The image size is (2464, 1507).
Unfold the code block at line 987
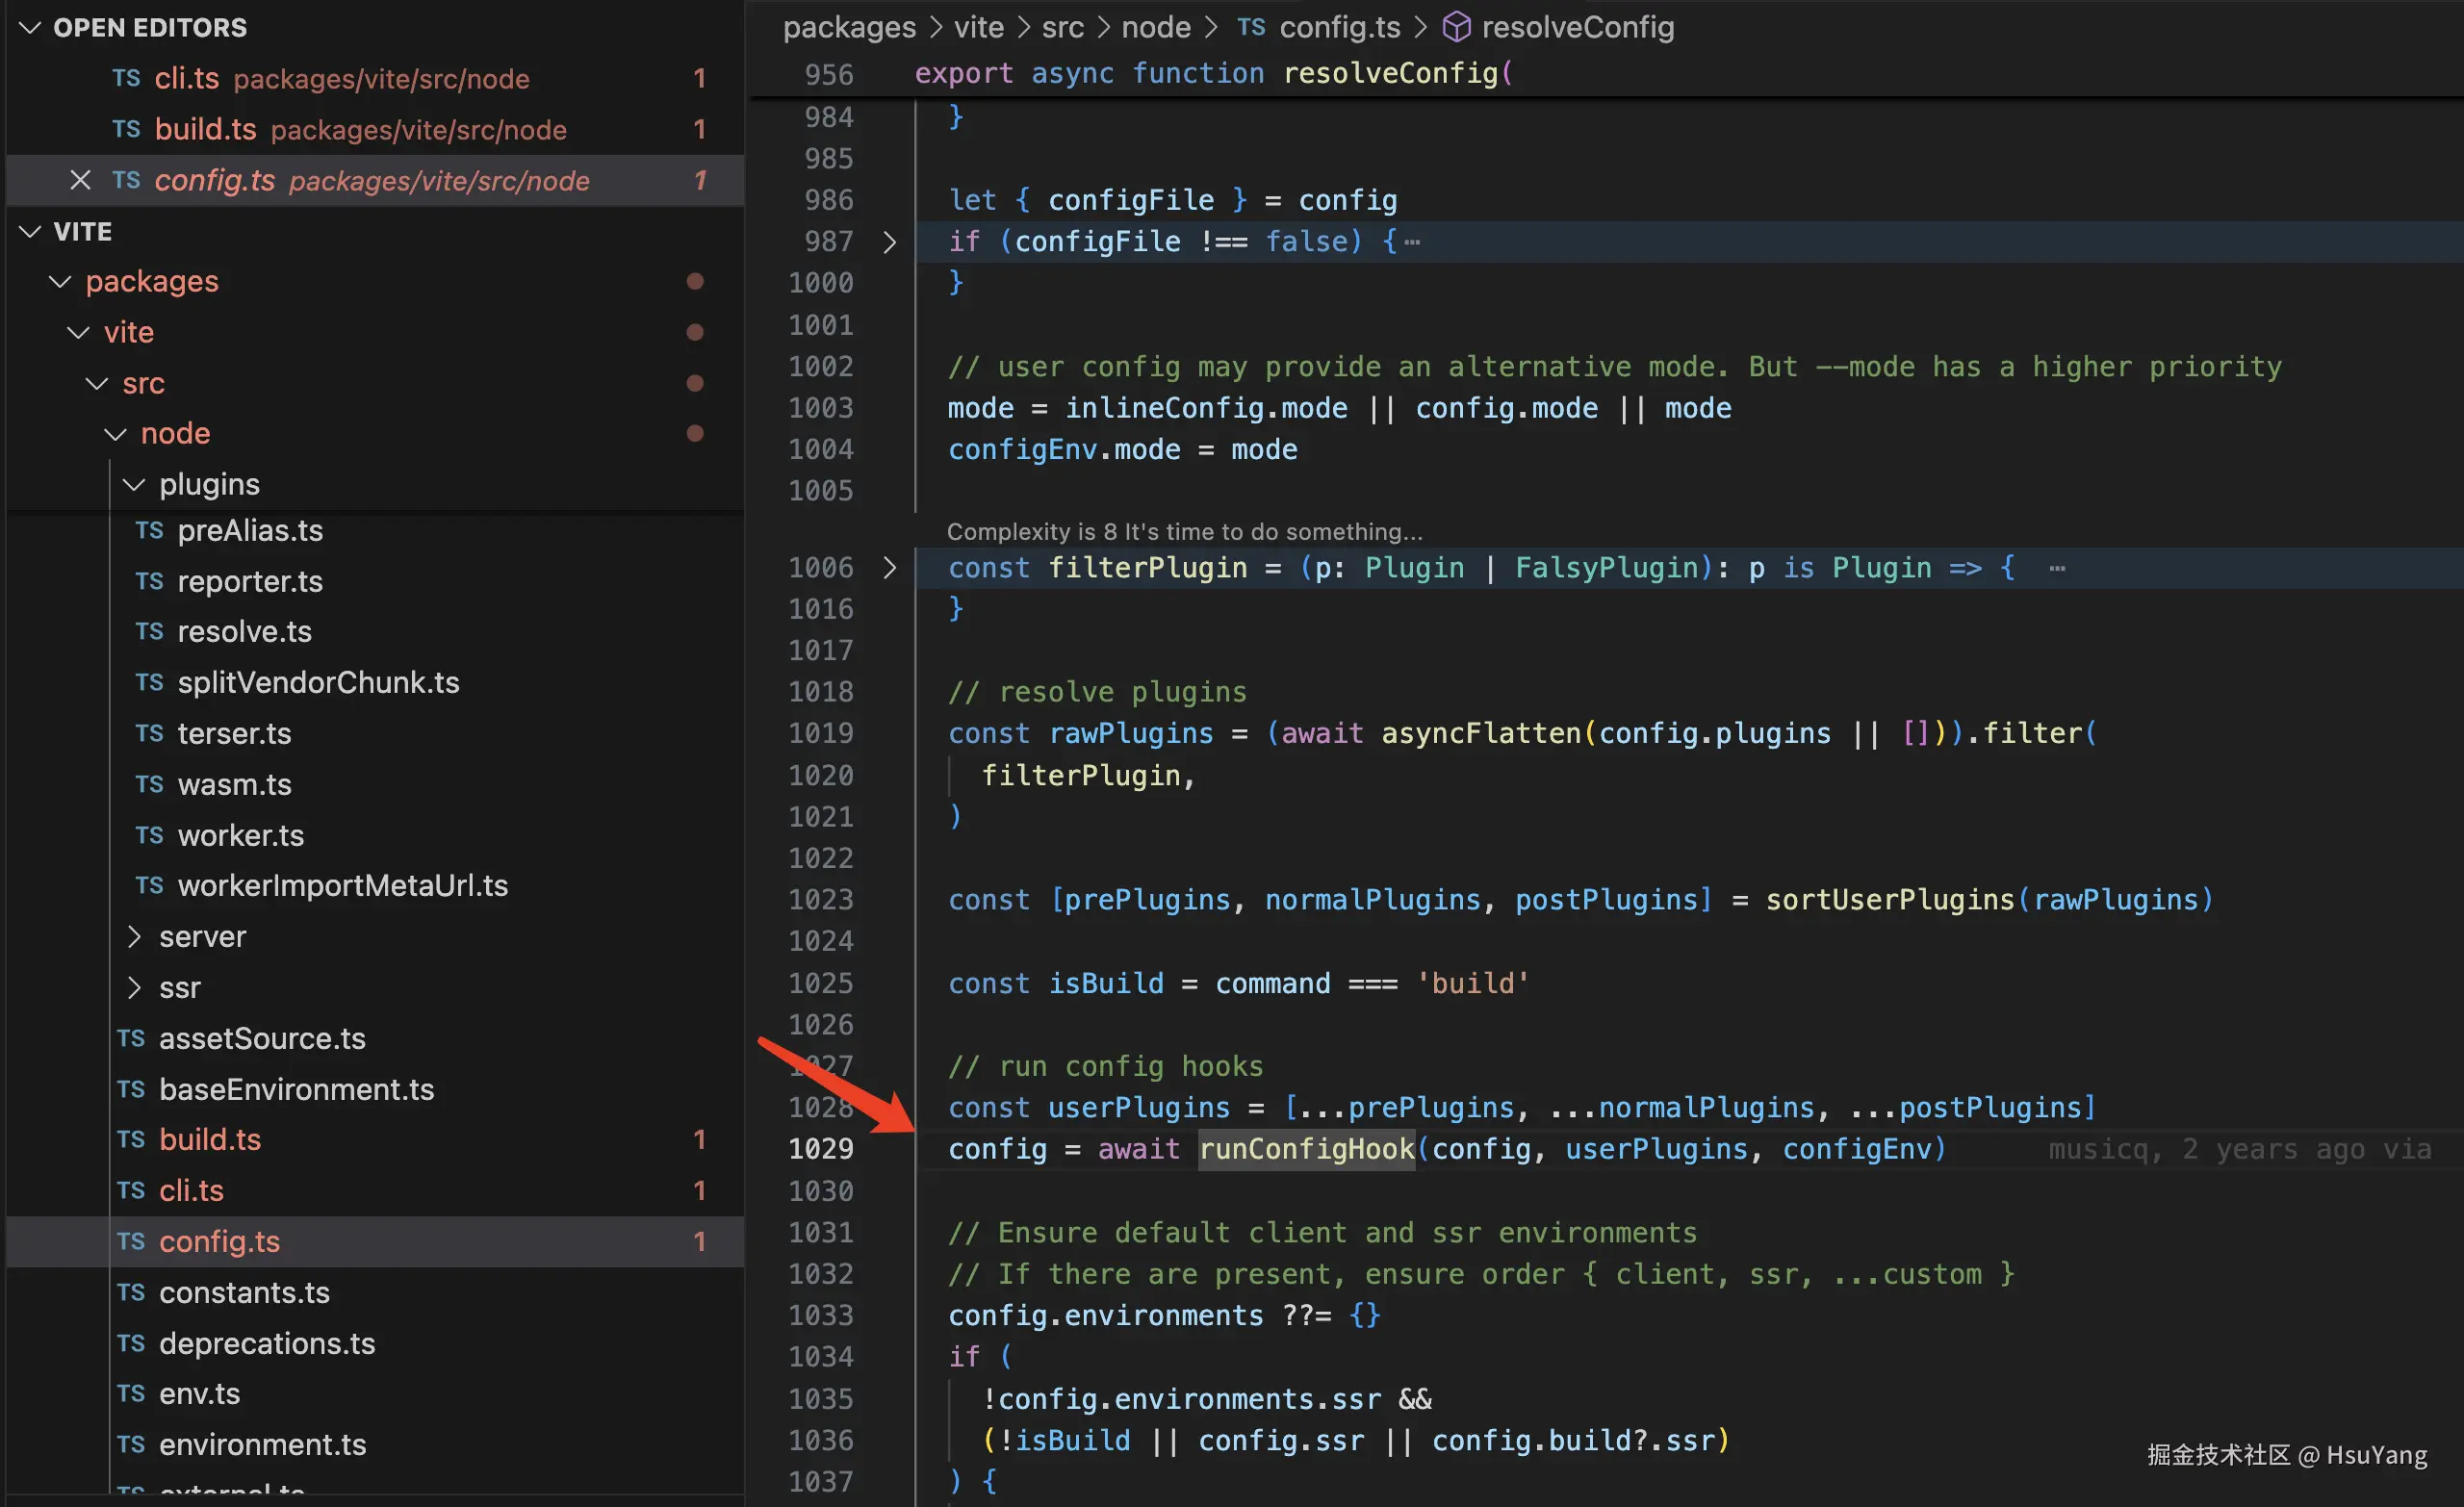pyautogui.click(x=889, y=242)
